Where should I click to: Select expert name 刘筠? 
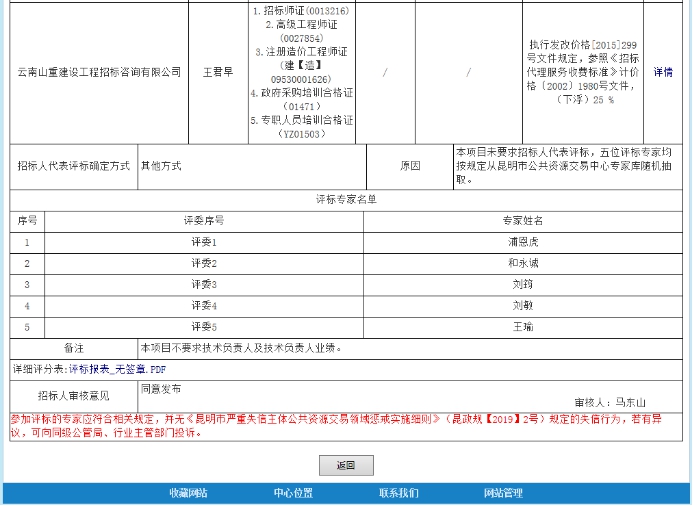pyautogui.click(x=522, y=284)
